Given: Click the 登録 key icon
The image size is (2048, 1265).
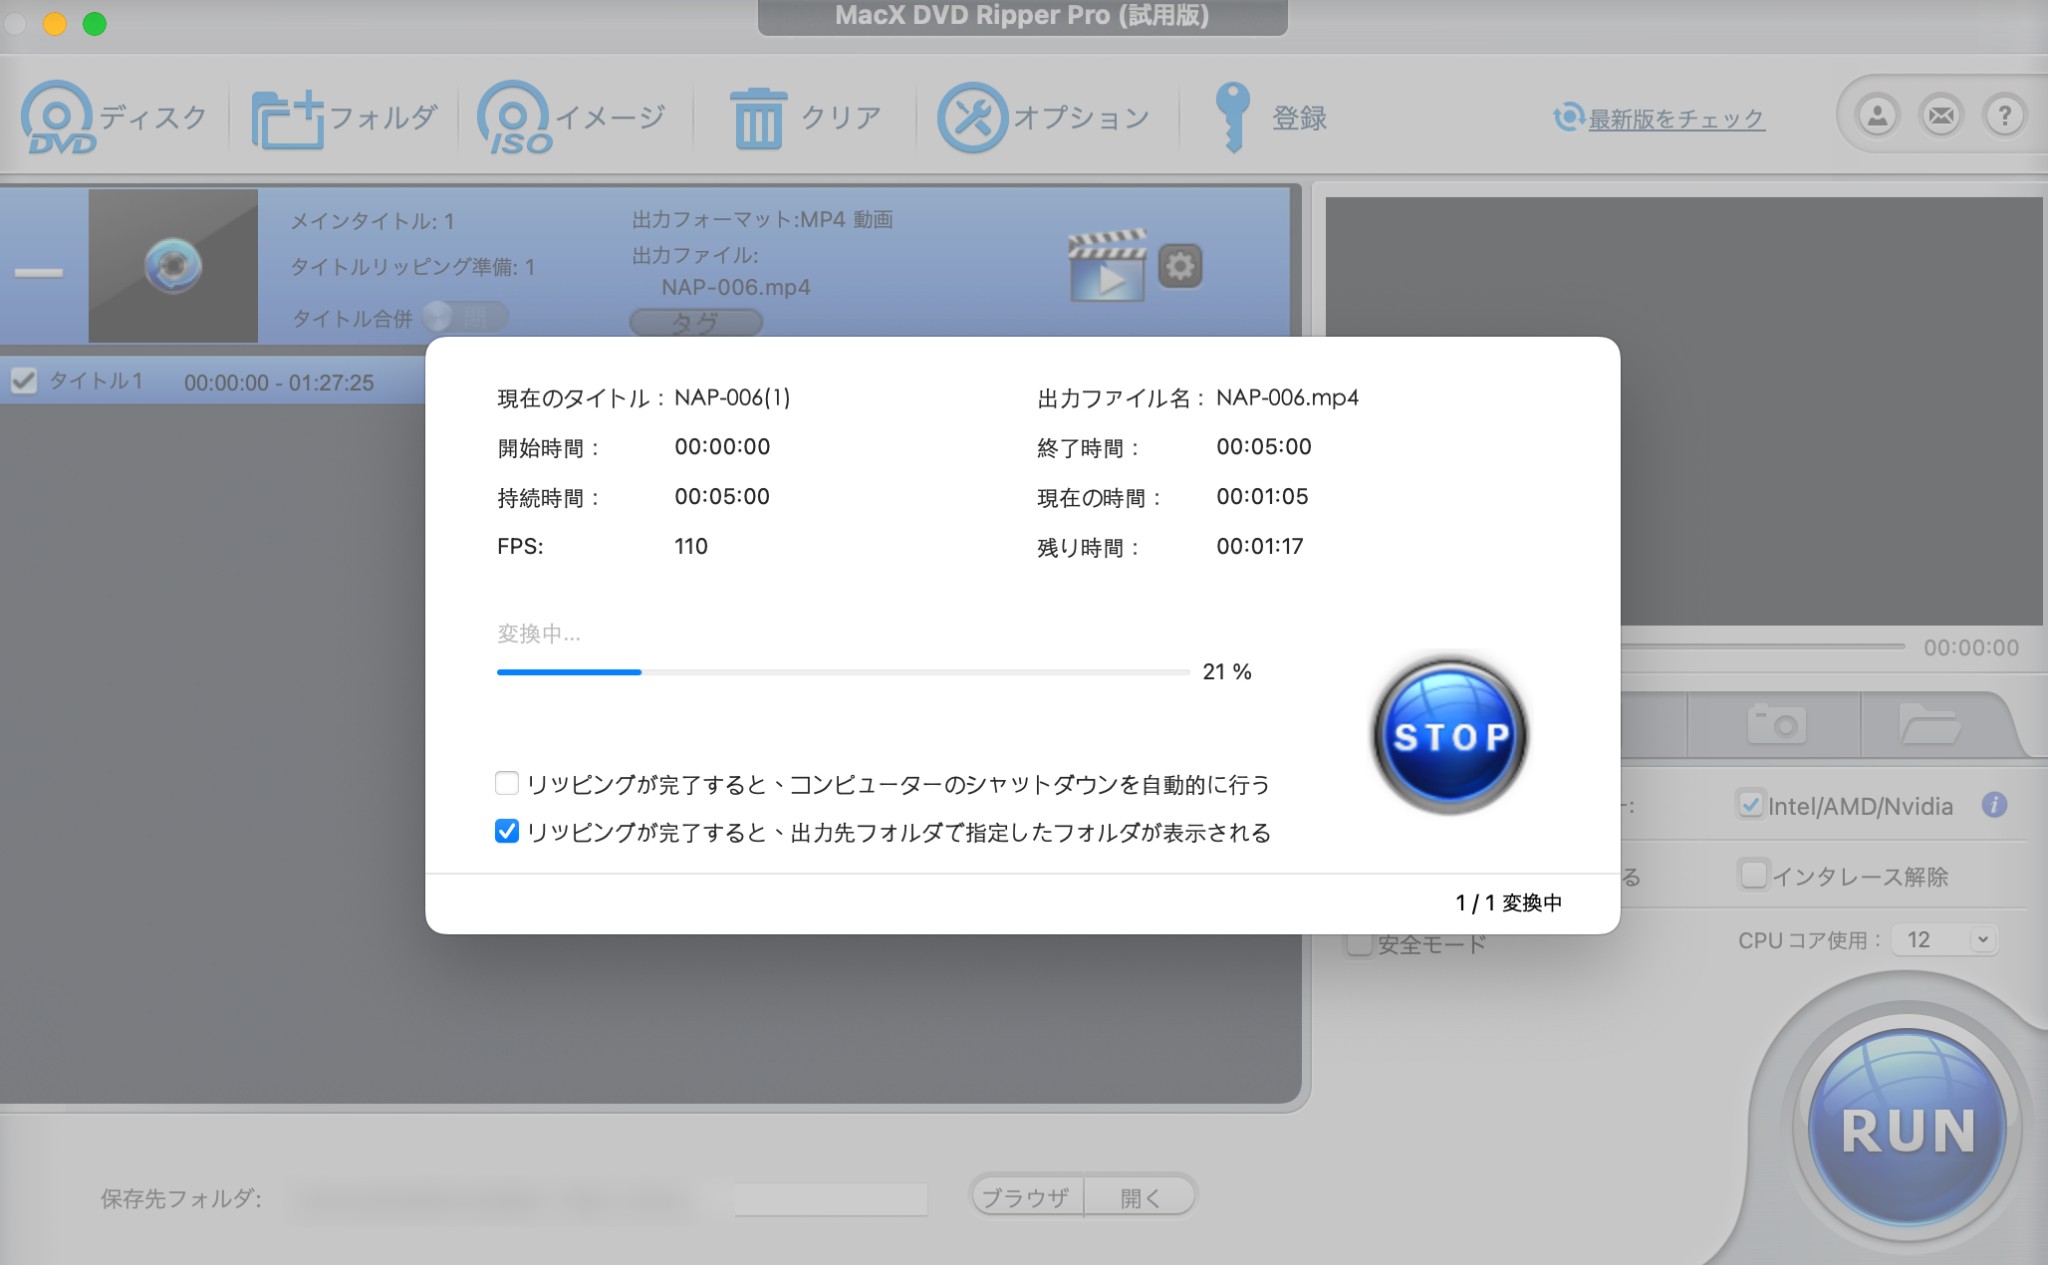Looking at the screenshot, I should (1232, 117).
